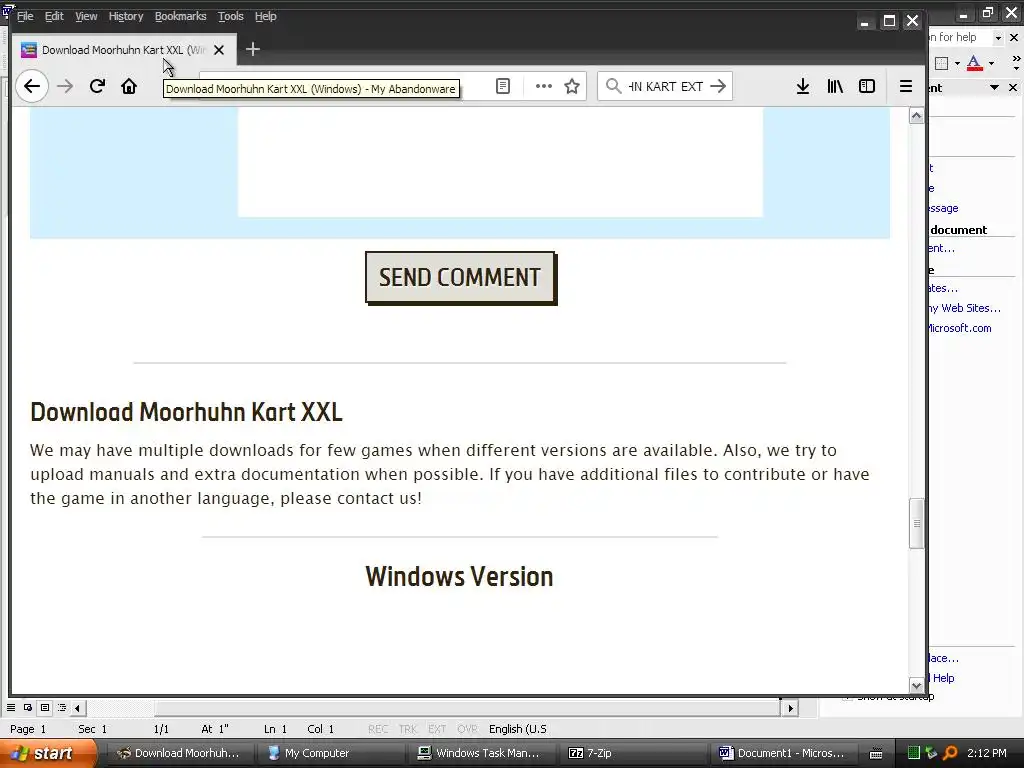The image size is (1024, 768).
Task: Open the browser File menu
Action: pos(25,16)
